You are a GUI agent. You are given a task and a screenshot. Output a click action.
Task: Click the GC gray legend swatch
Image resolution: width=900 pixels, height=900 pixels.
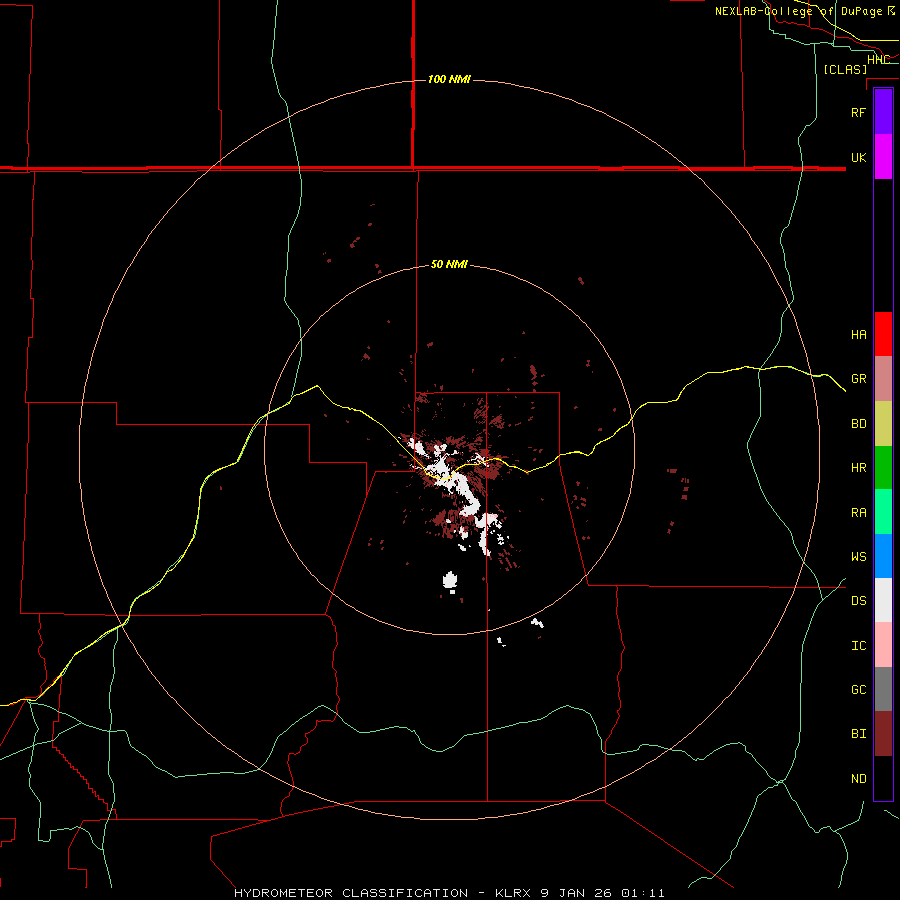[x=883, y=689]
